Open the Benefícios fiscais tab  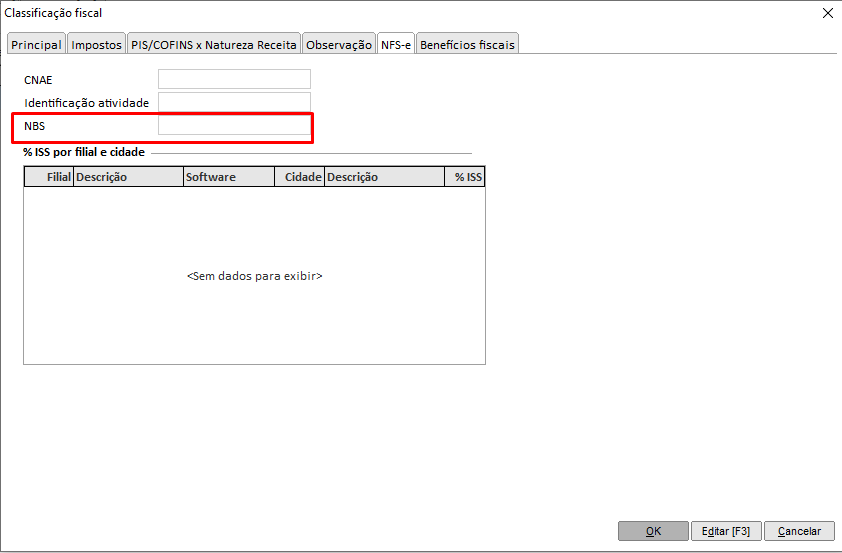click(467, 45)
